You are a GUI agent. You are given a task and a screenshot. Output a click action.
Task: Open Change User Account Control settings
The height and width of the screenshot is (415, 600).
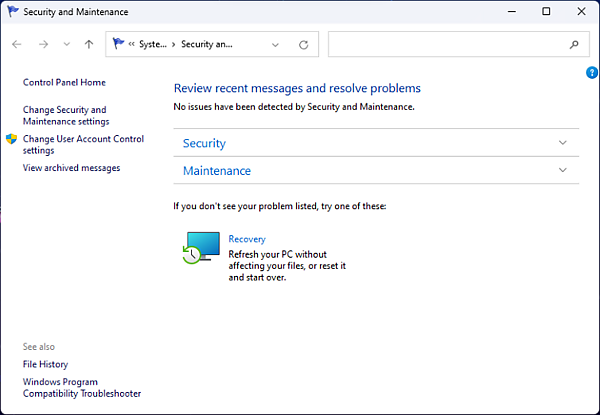(x=83, y=145)
